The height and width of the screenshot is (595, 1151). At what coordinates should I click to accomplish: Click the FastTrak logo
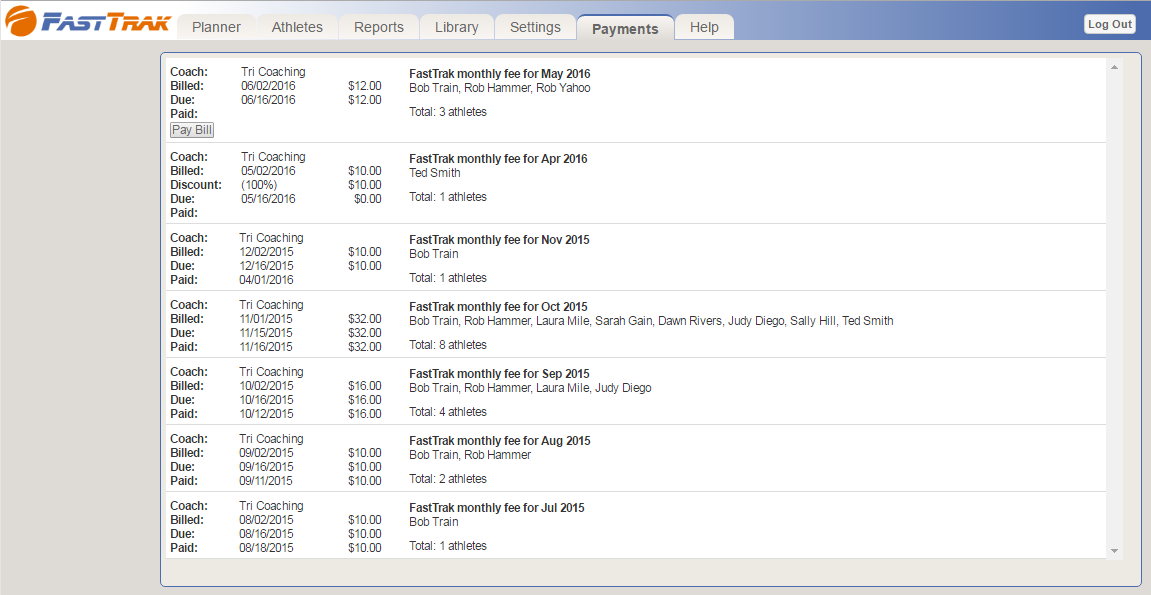(88, 21)
